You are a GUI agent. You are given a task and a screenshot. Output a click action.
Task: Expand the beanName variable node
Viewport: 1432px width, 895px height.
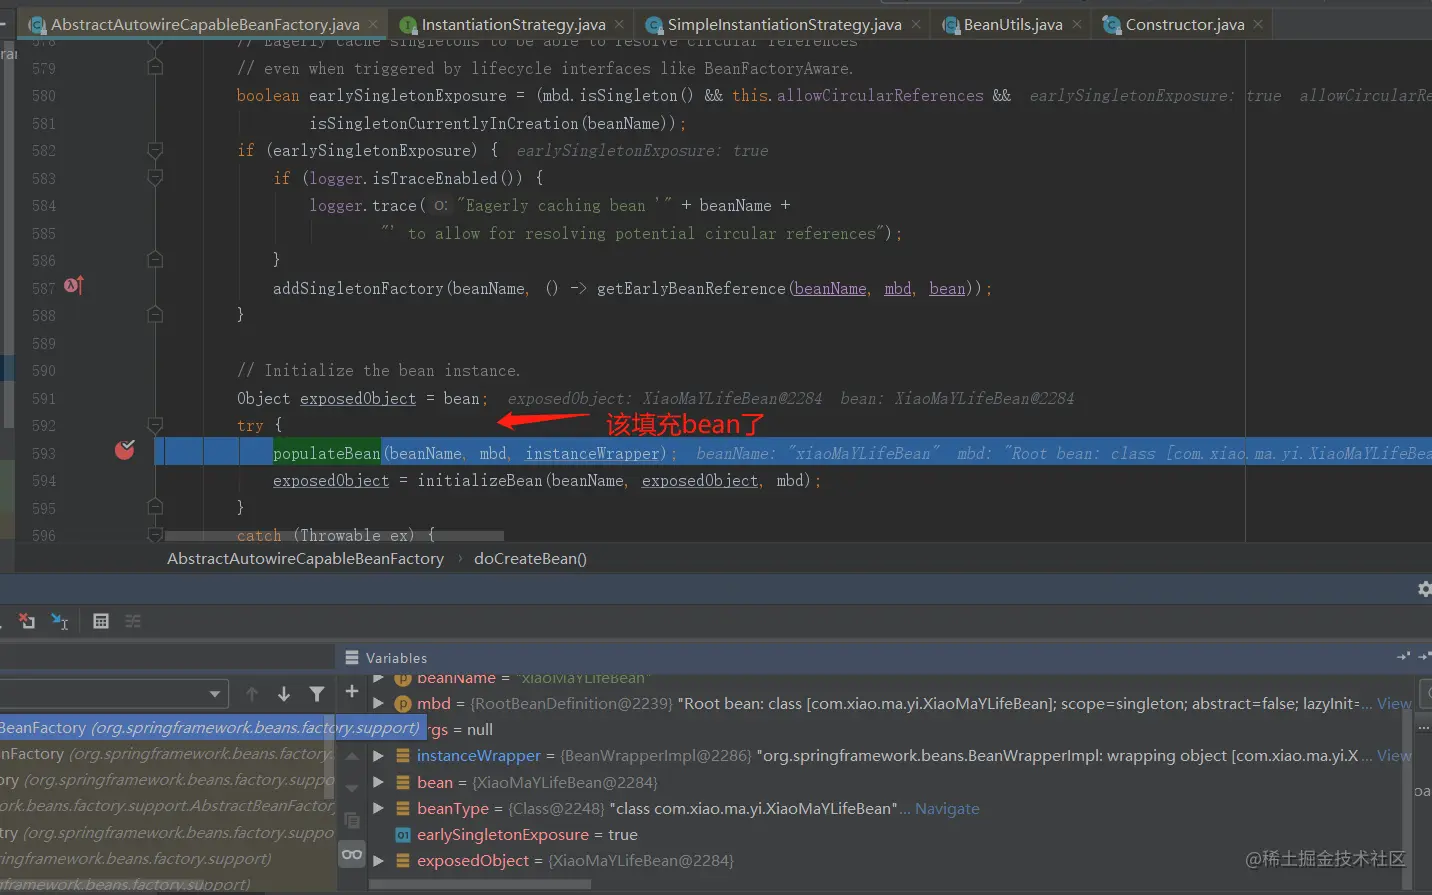click(x=378, y=678)
